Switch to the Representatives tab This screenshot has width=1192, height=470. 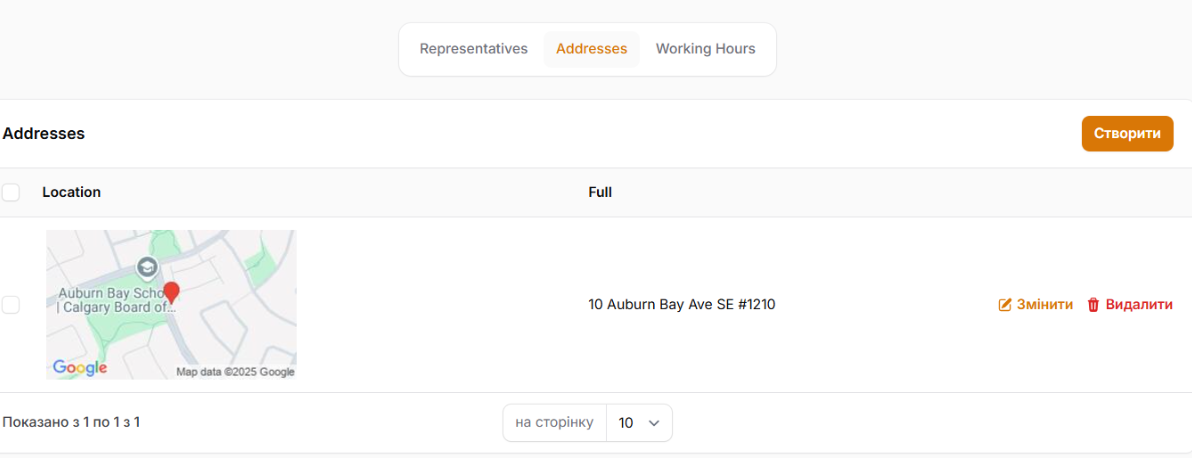(x=473, y=49)
